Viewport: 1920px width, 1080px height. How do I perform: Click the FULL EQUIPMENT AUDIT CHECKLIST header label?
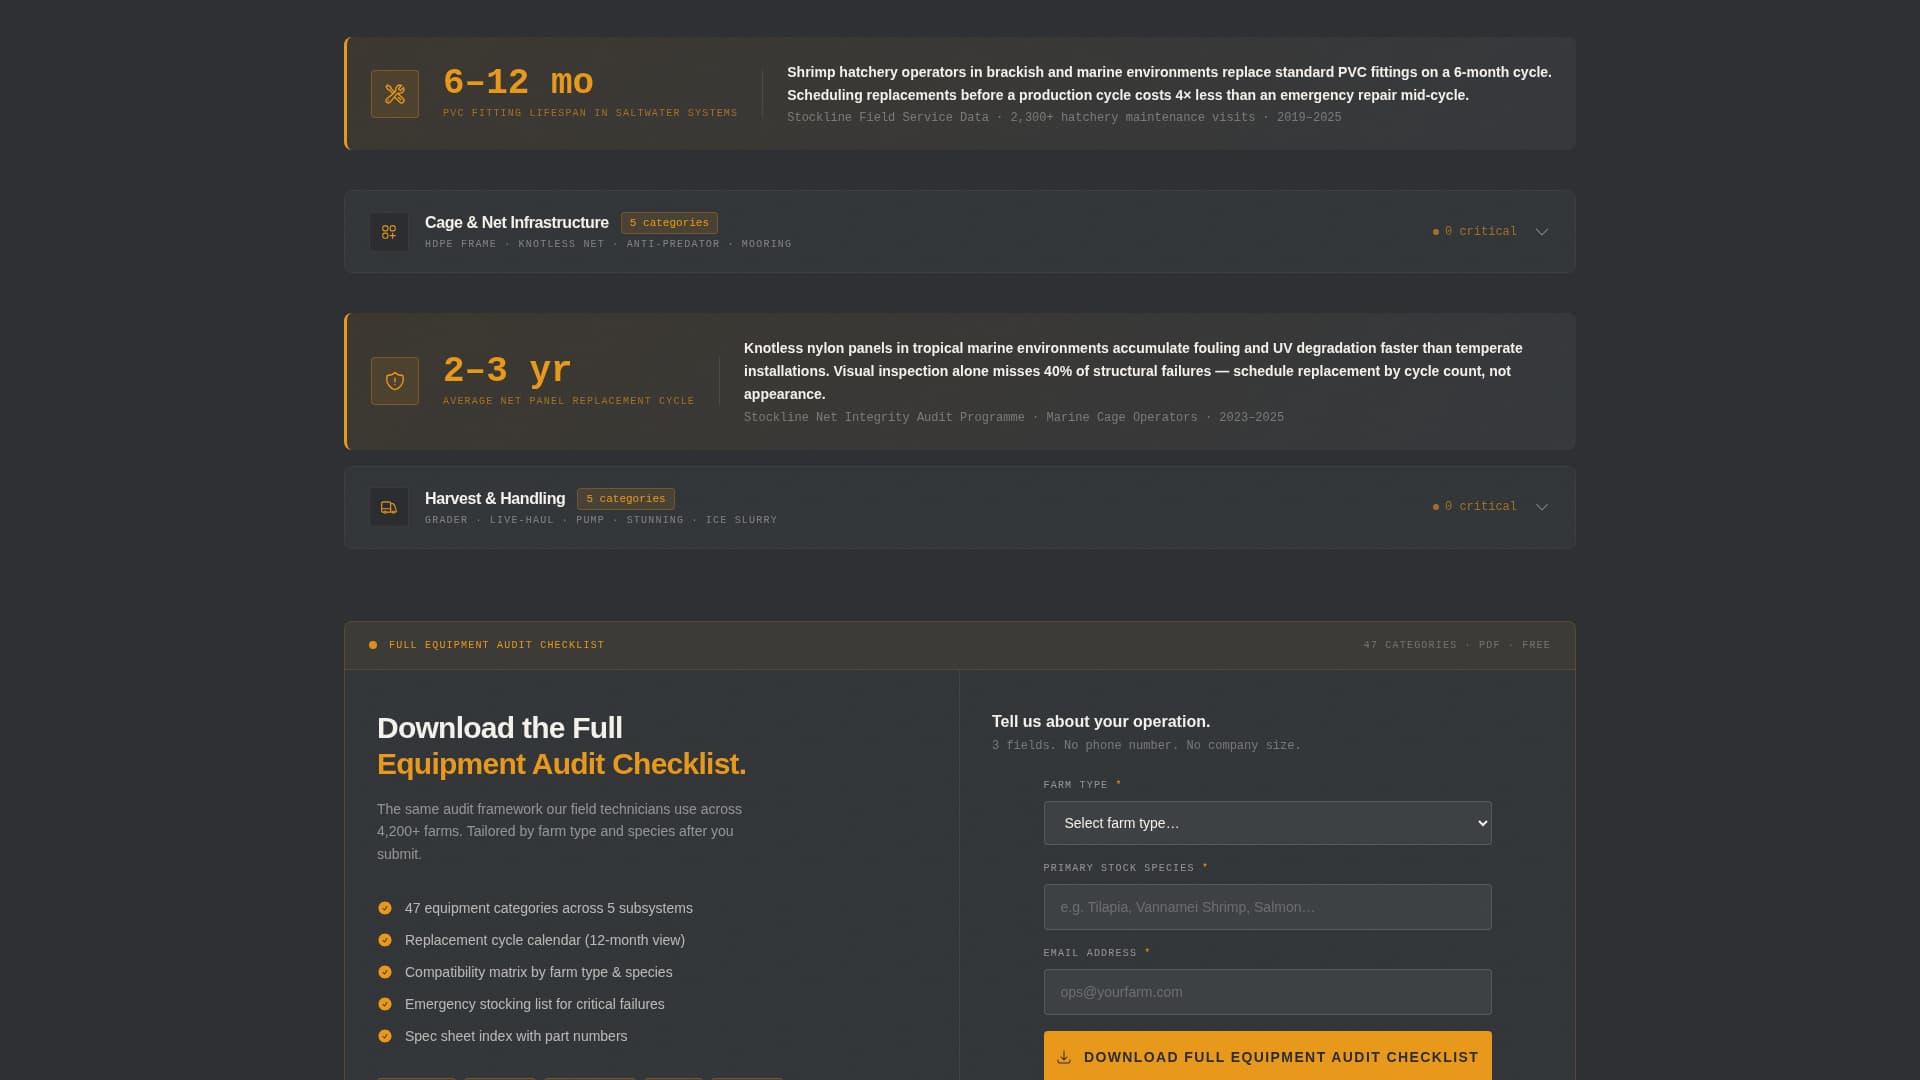[x=497, y=645]
